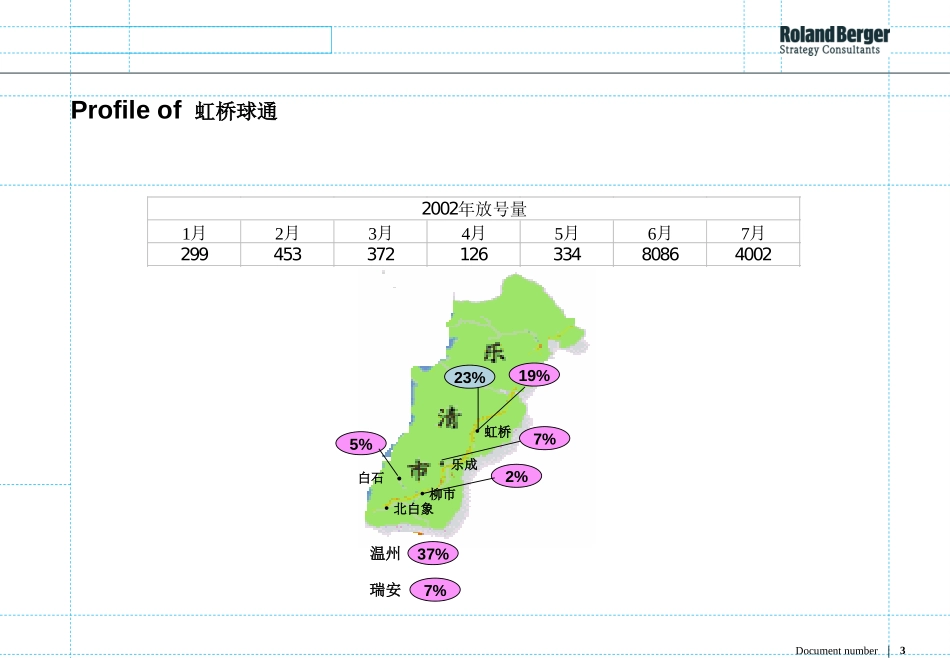Click the '3月' column header

380,233
